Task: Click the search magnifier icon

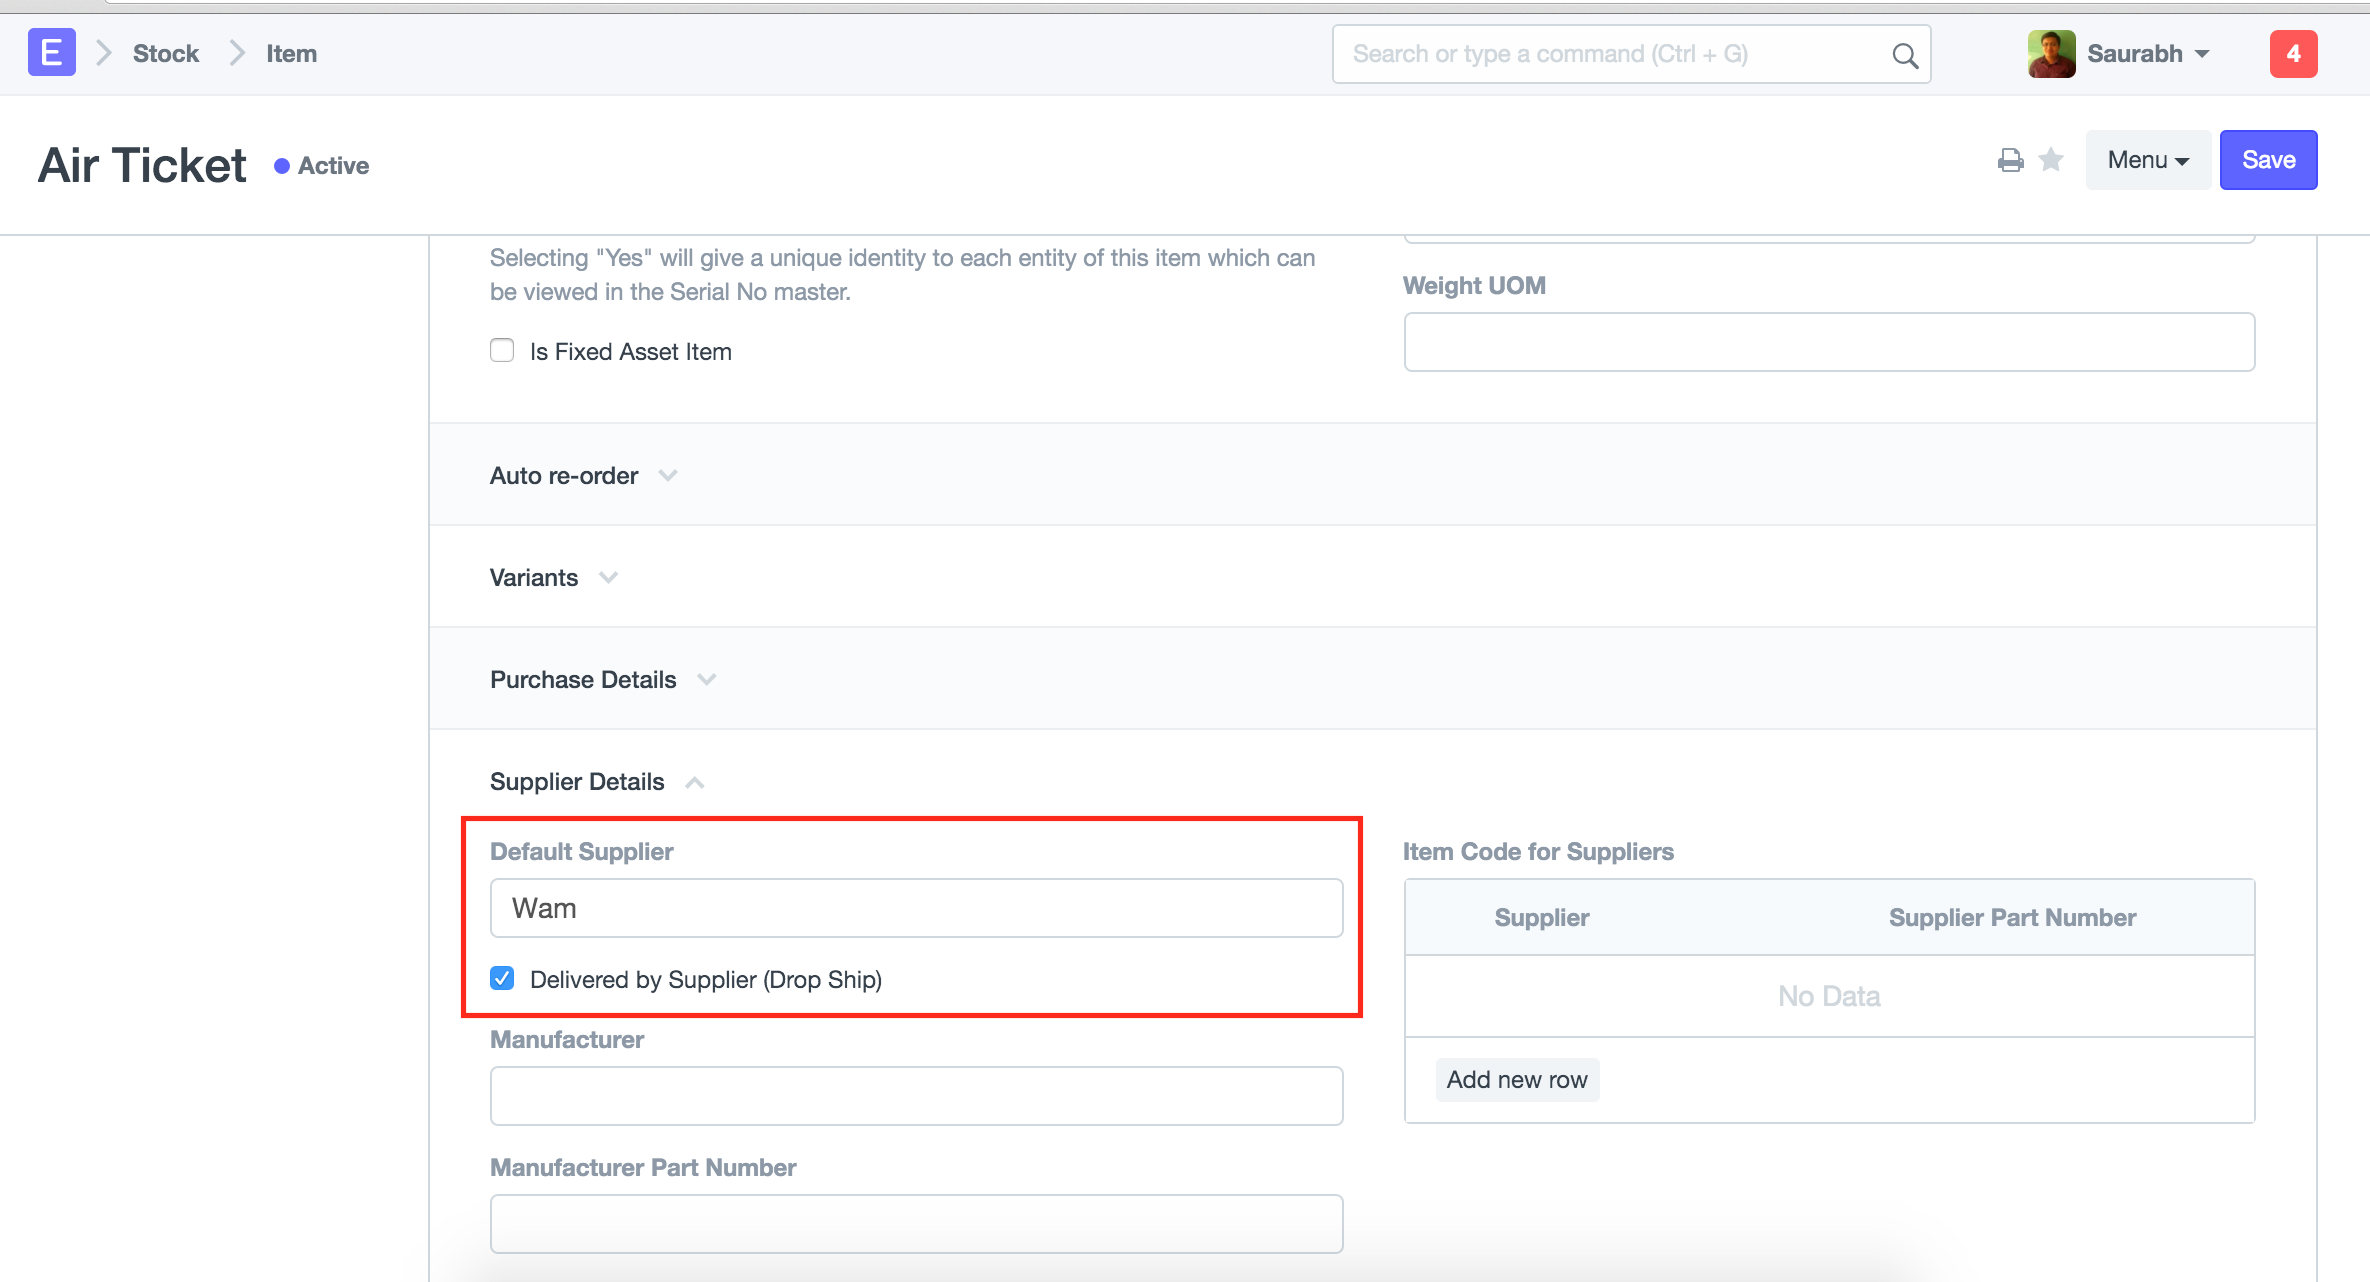Action: coord(1905,55)
